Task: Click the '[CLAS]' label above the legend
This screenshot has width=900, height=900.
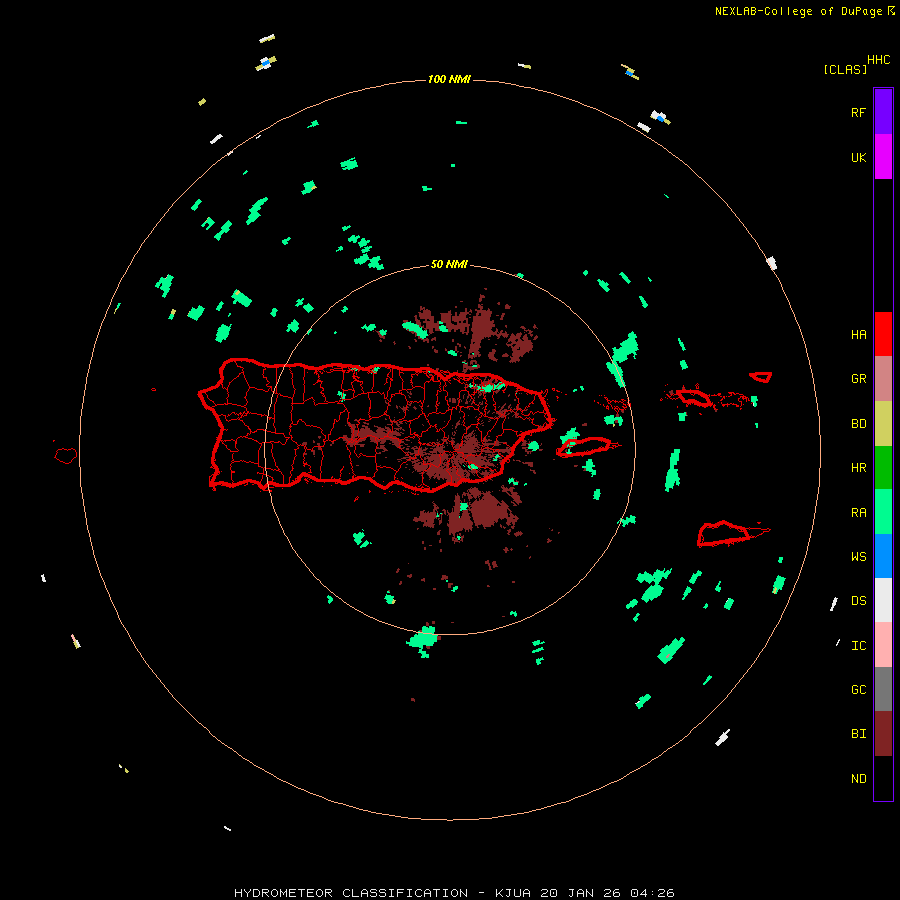Action: tap(845, 70)
